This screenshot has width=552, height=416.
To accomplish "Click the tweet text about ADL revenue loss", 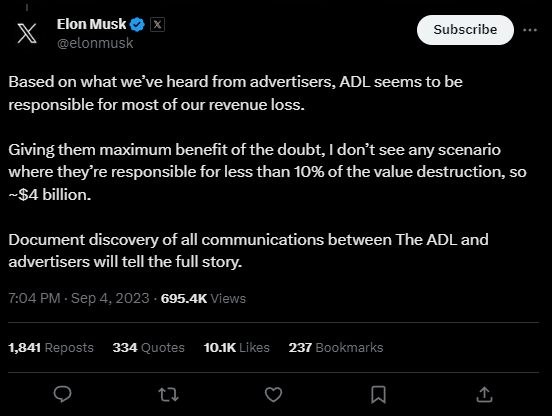I will (235, 93).
